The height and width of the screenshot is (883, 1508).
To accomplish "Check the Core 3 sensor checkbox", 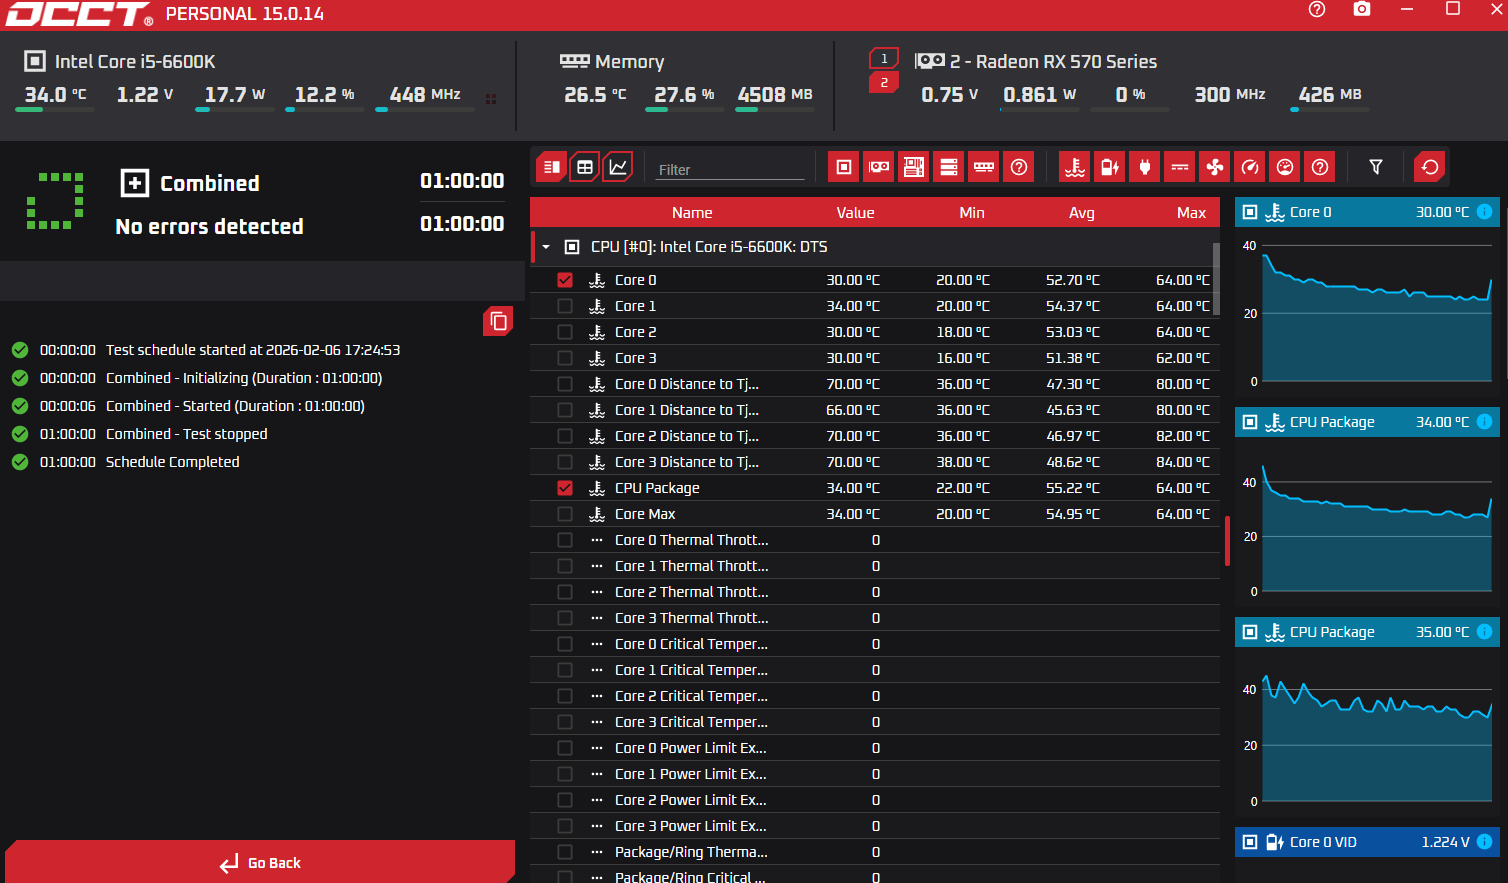I will click(x=565, y=358).
